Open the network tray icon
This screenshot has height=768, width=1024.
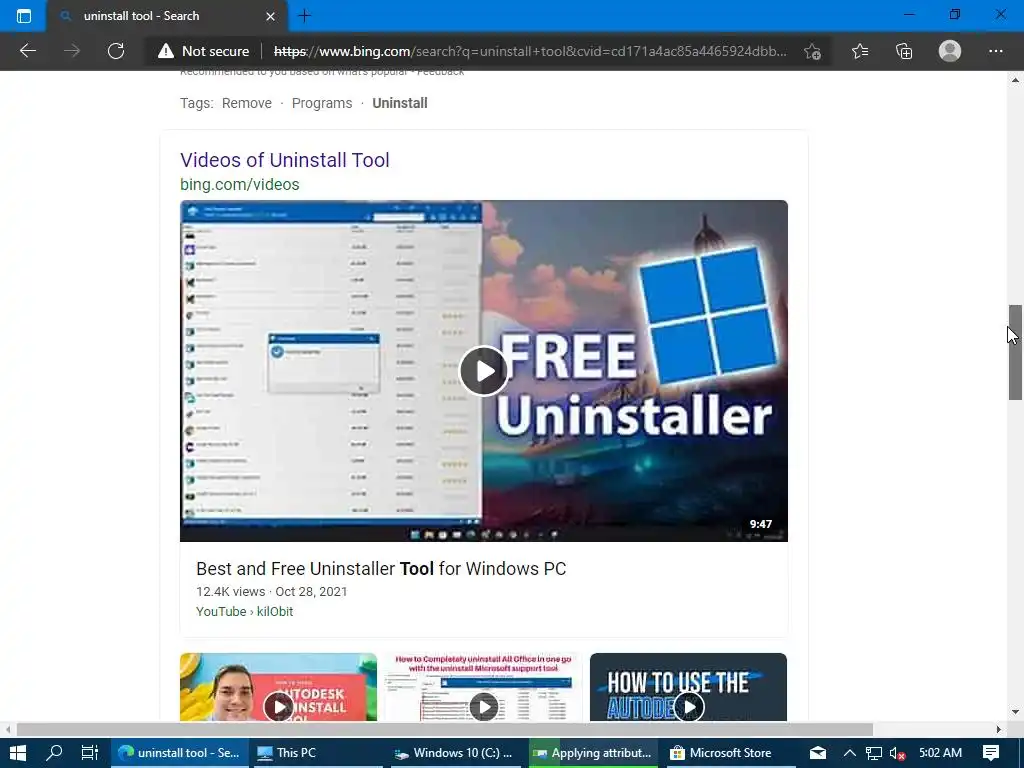(x=874, y=753)
